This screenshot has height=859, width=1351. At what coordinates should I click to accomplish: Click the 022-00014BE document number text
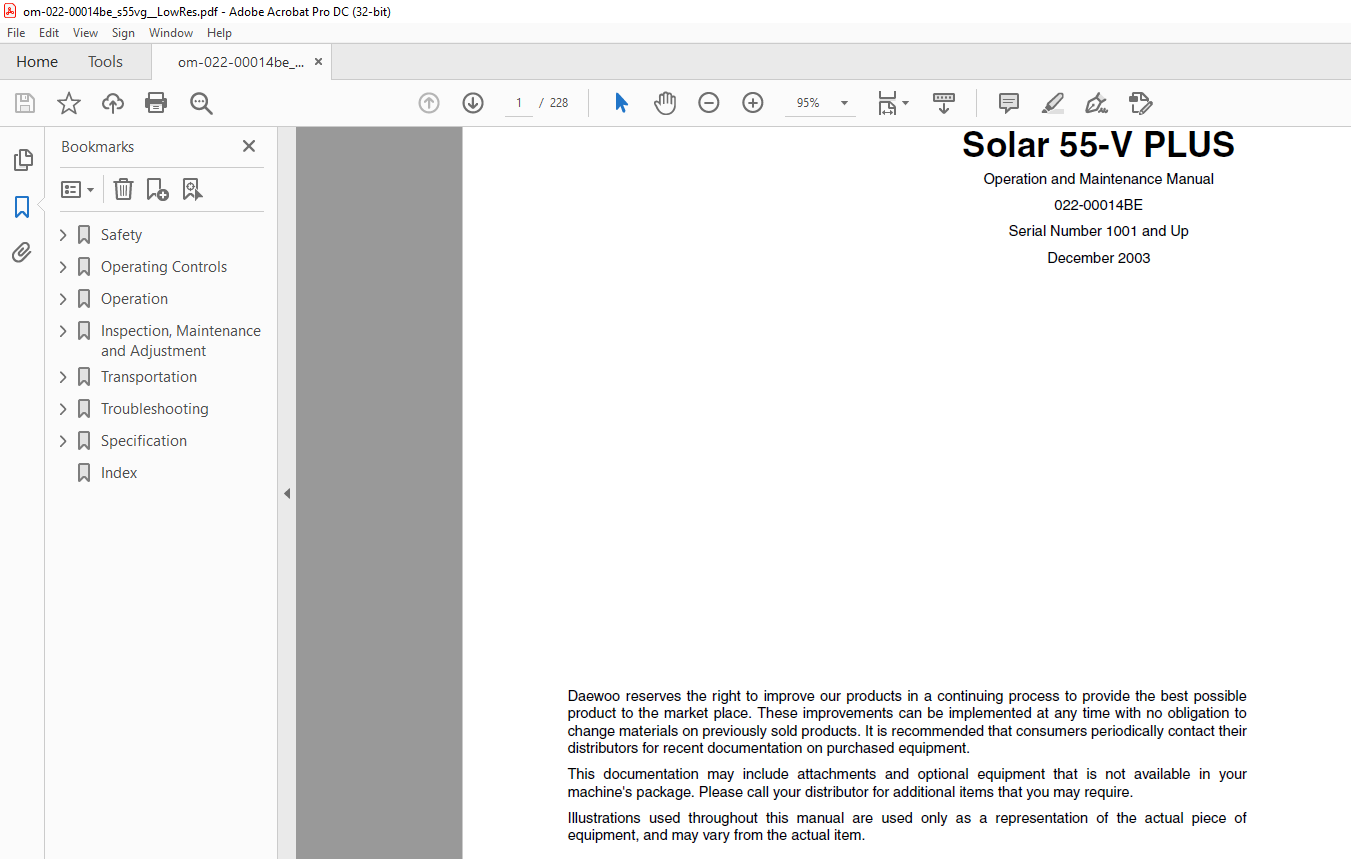click(1098, 205)
